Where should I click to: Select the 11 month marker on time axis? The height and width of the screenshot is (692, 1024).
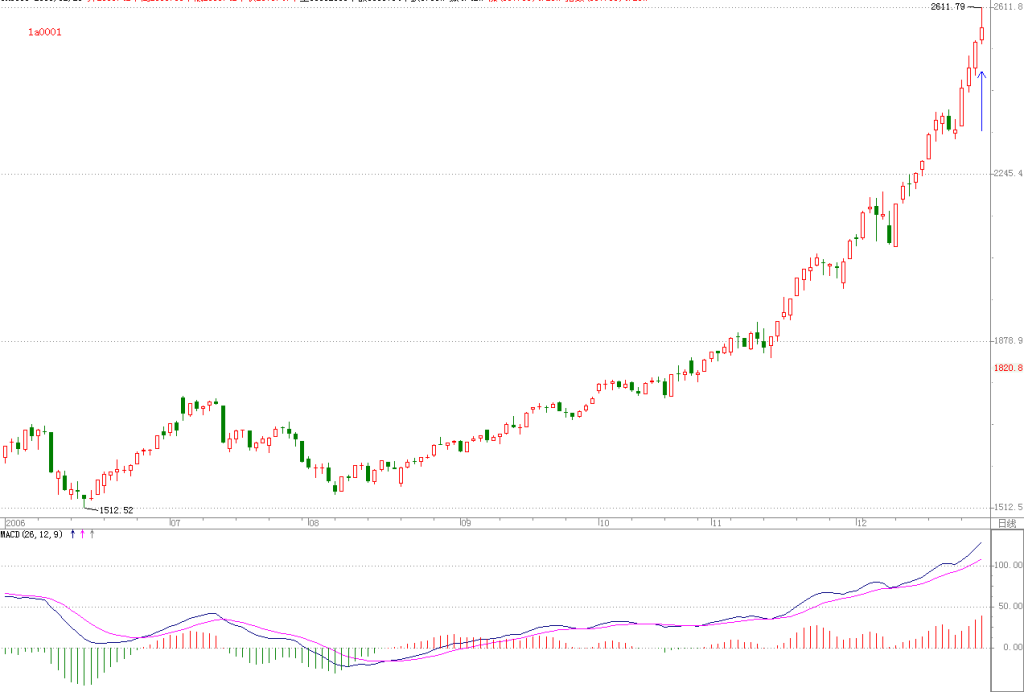(x=717, y=523)
